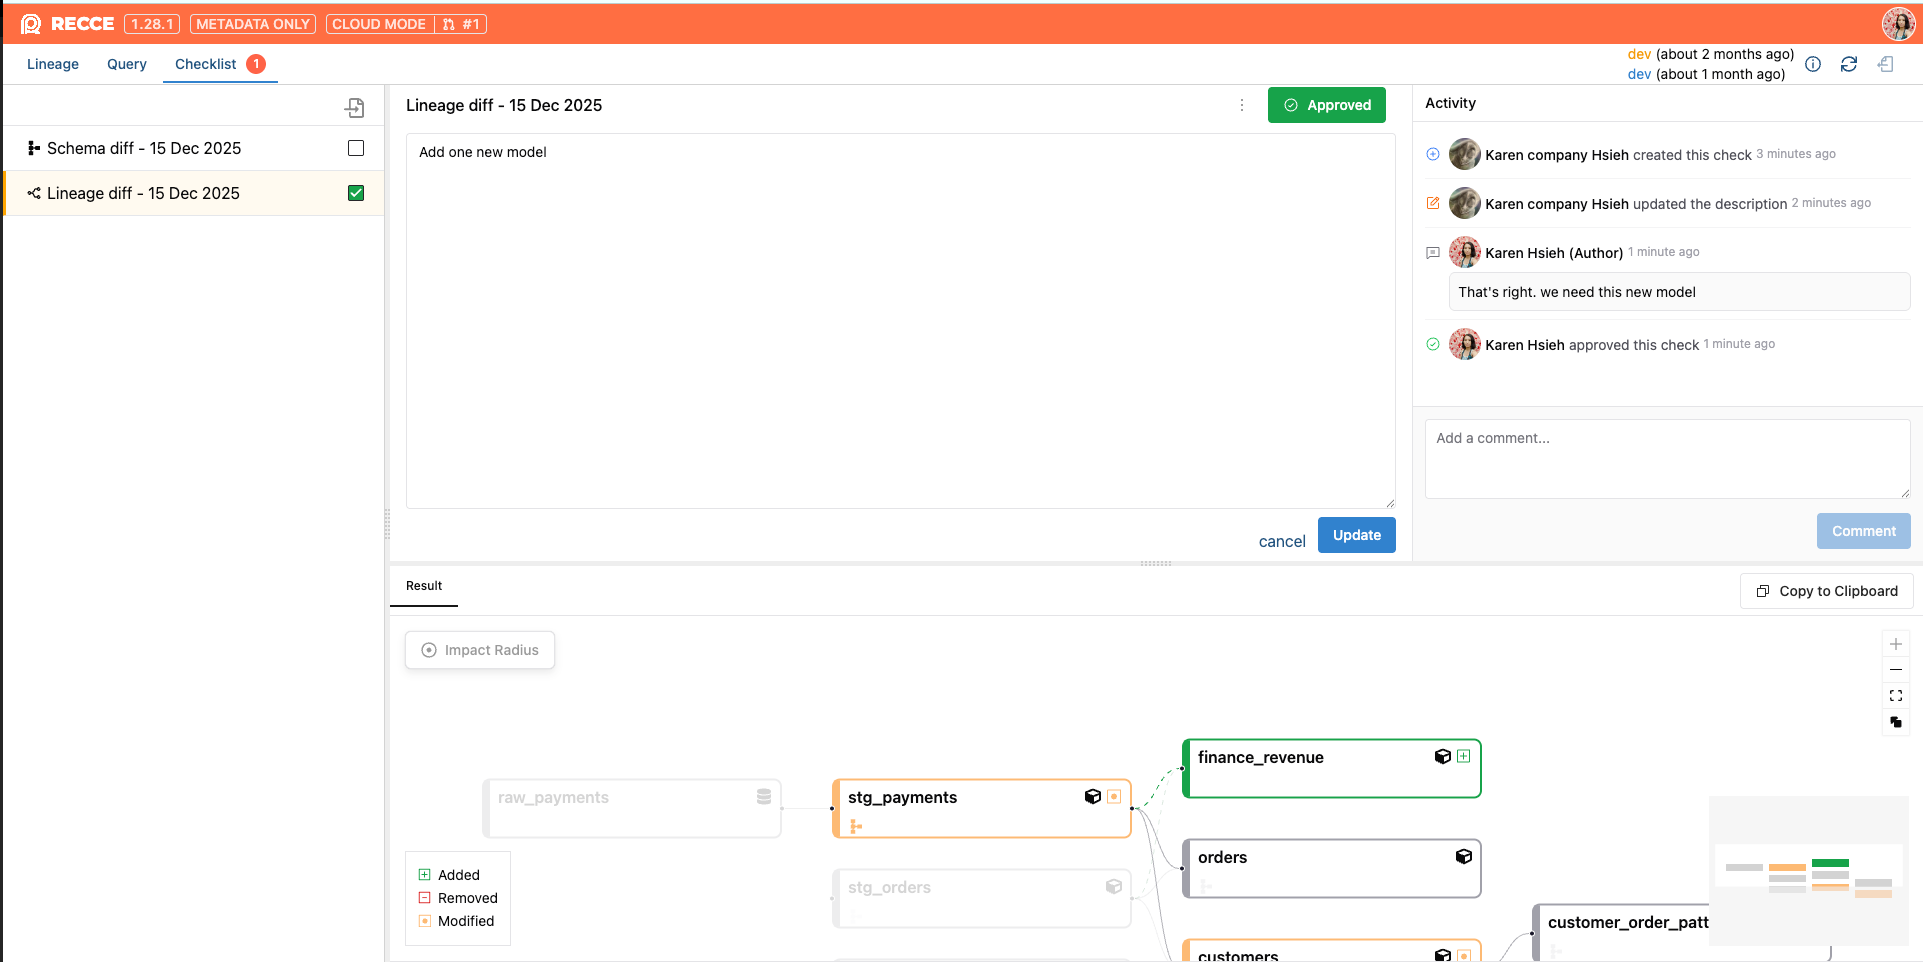Toggle the Approved status of this check
Screen dimensions: 1923x962
tap(1326, 104)
